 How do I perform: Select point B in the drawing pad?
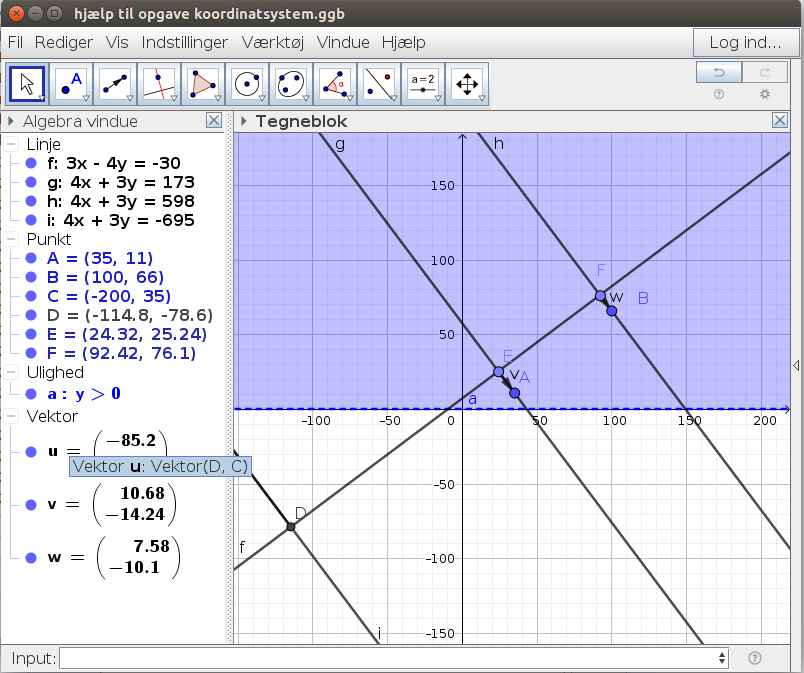[611, 311]
